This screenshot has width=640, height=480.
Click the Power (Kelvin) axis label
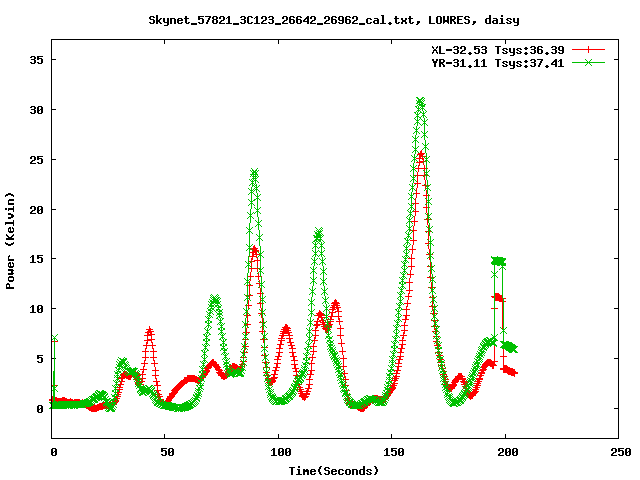10,241
